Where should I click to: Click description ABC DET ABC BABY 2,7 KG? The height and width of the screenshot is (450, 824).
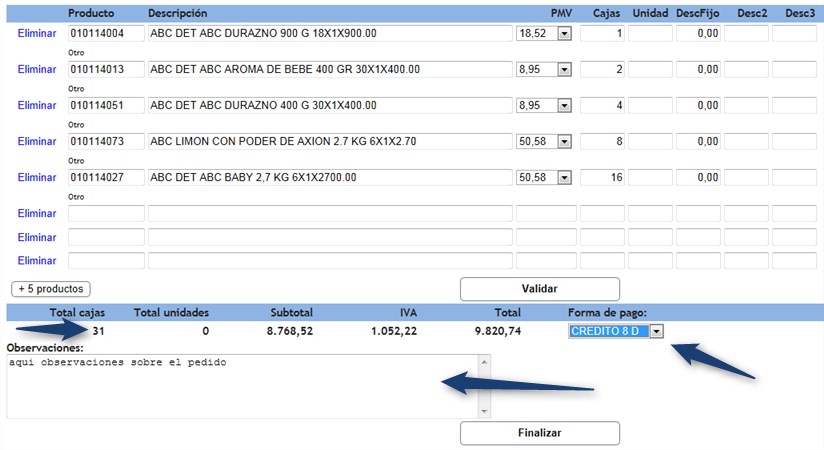pyautogui.click(x=330, y=177)
